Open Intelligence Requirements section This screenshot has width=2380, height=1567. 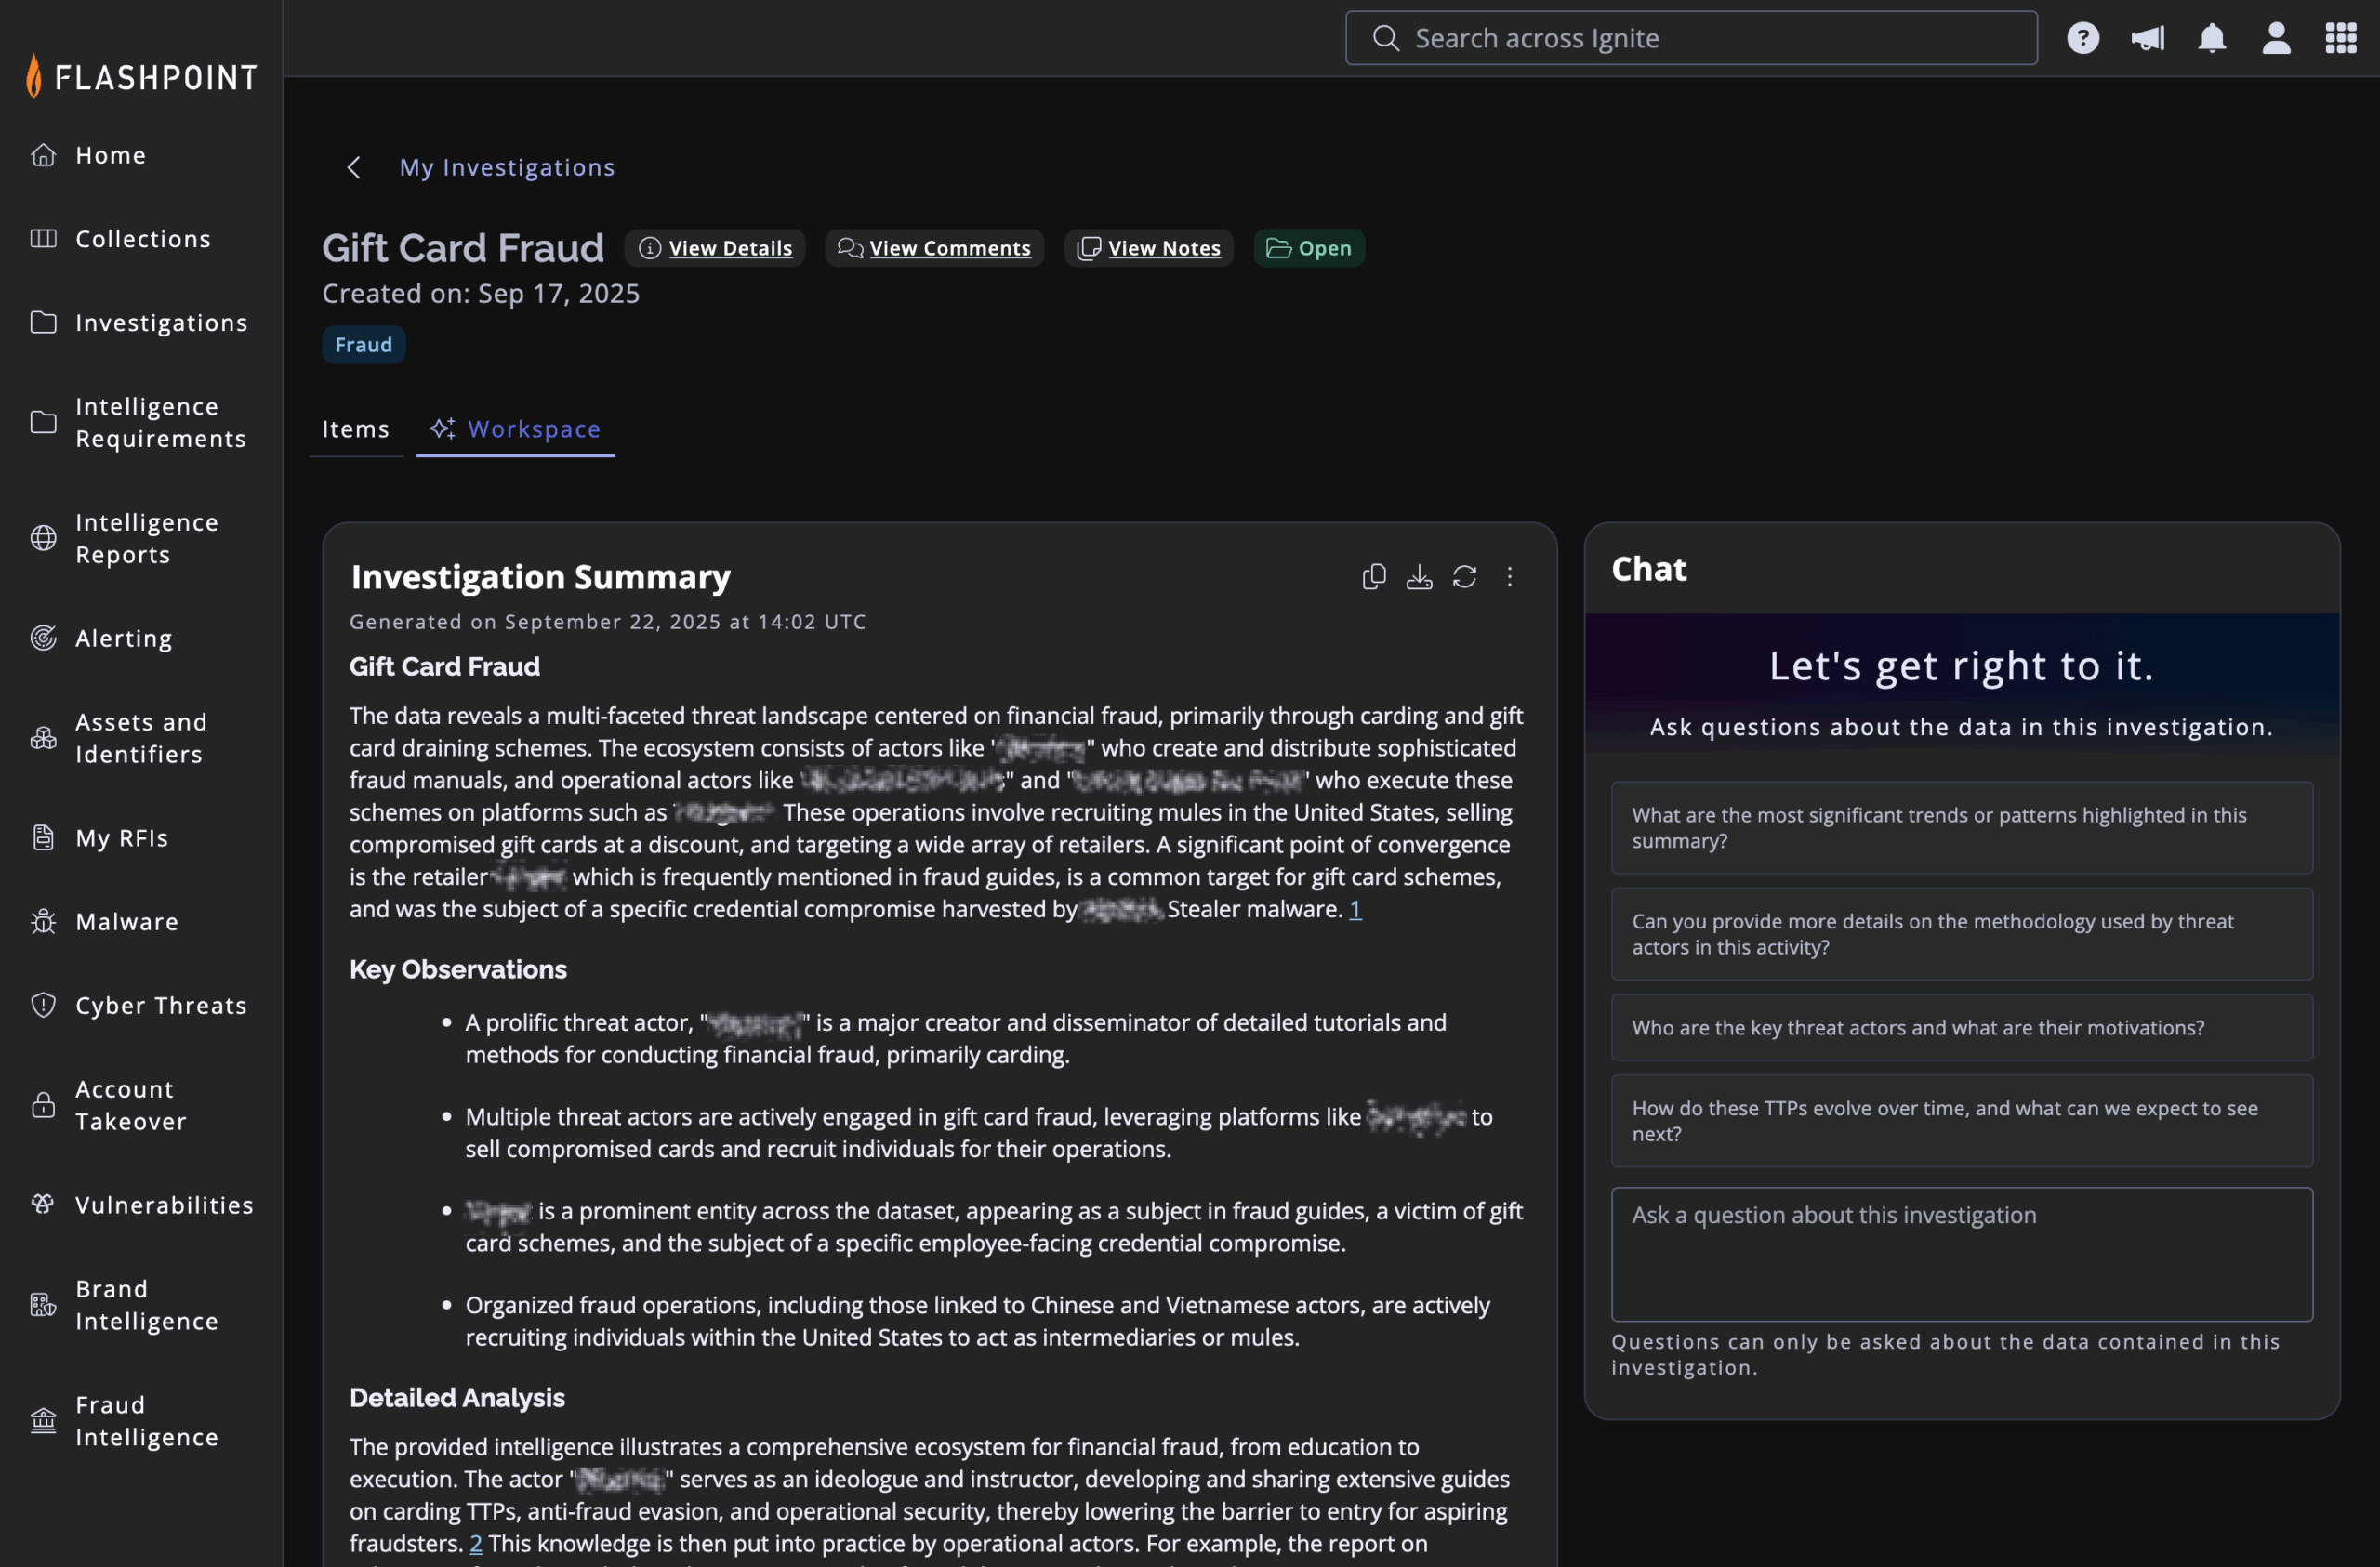pyautogui.click(x=161, y=423)
